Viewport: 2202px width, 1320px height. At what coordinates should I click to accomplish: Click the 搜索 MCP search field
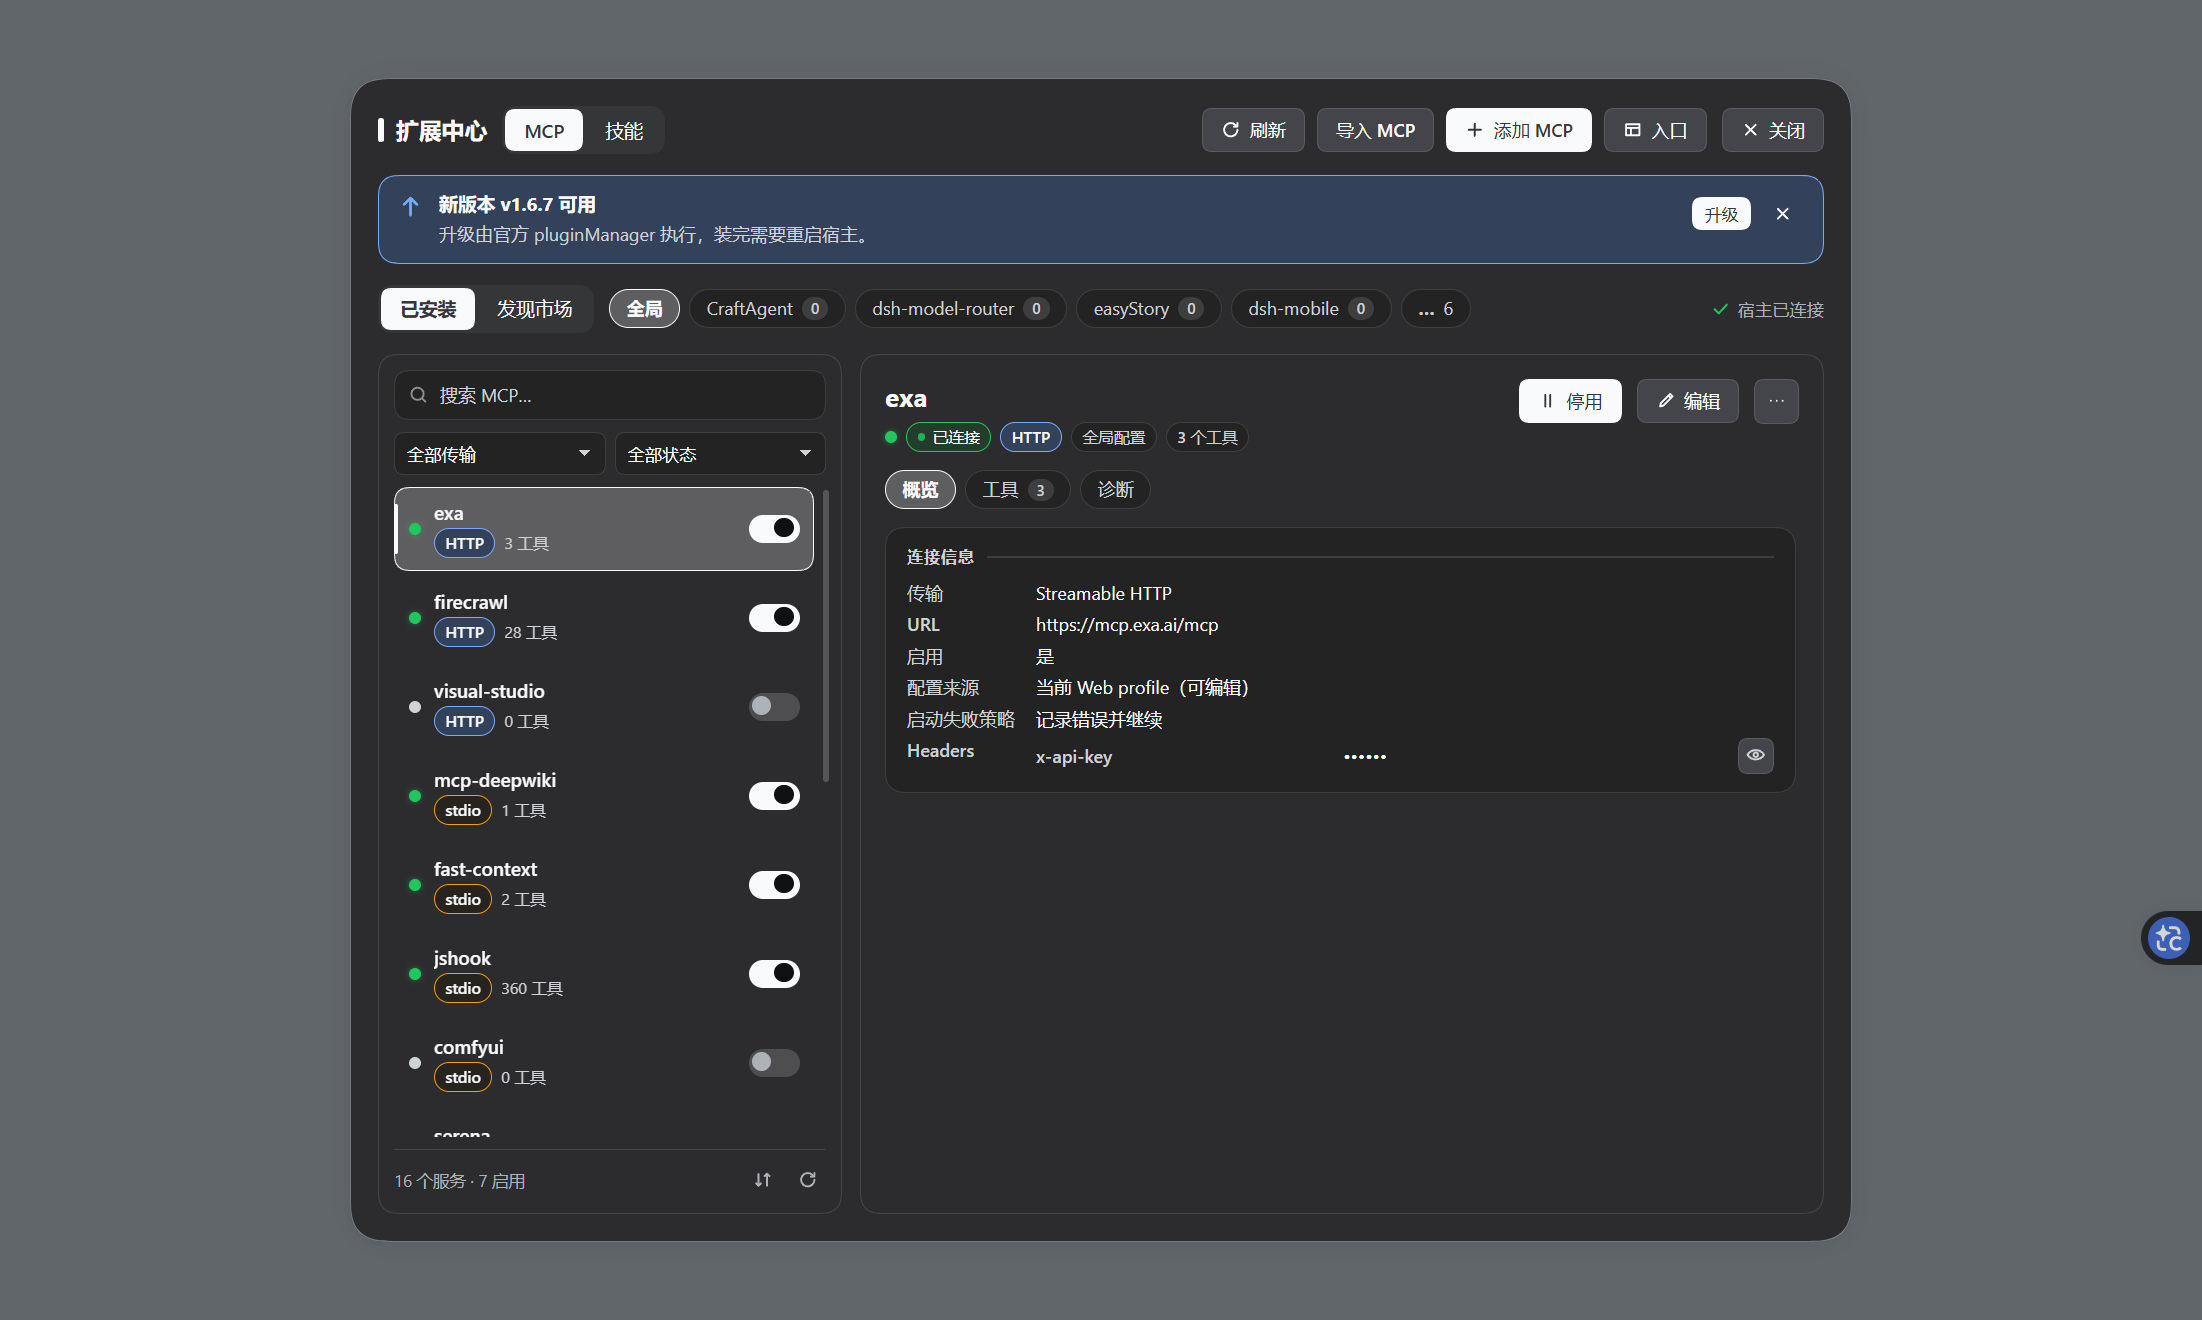click(610, 395)
